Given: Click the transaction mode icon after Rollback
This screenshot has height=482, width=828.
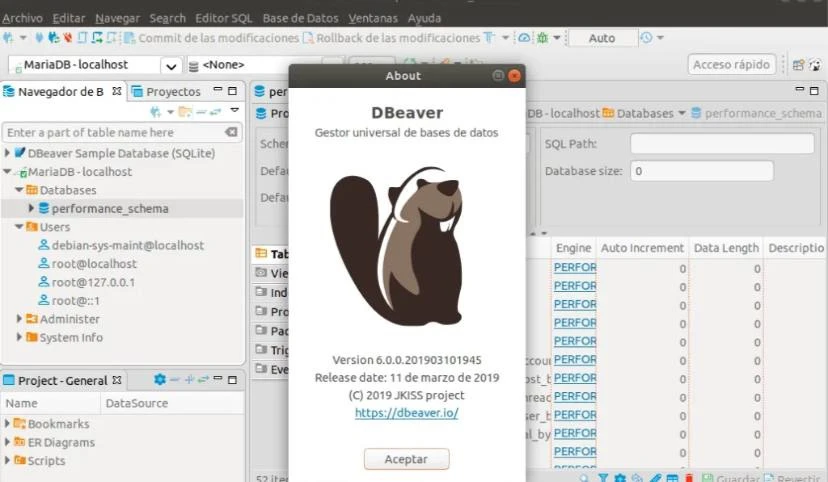Looking at the screenshot, I should coord(490,38).
